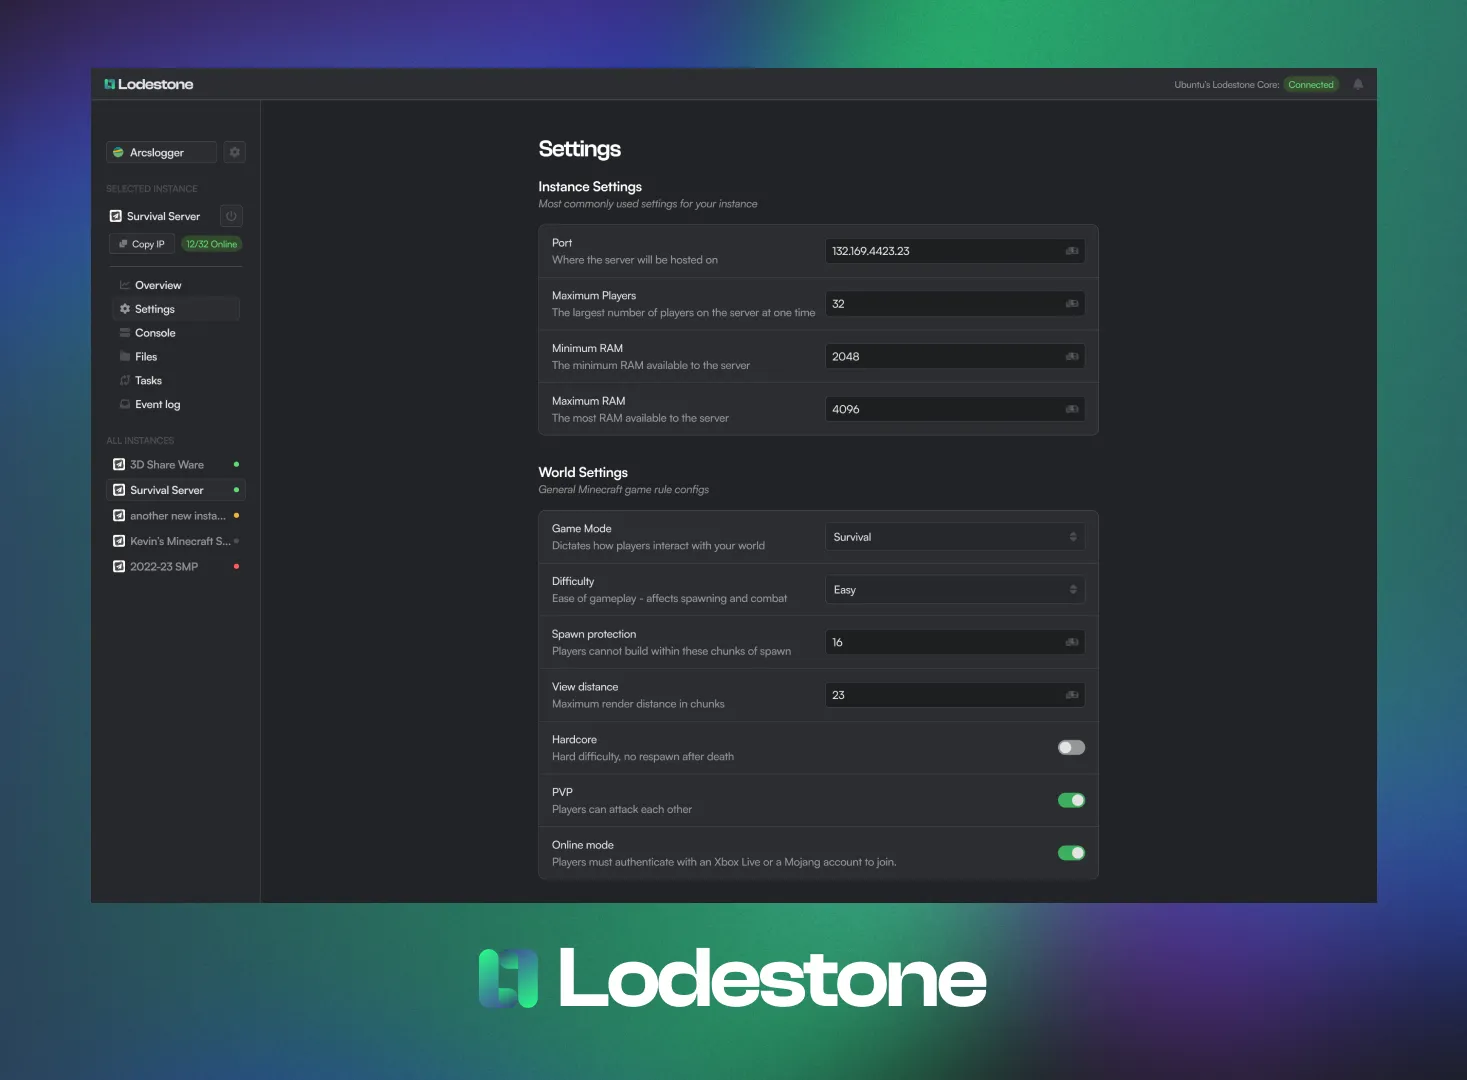
Task: Open the Game Mode dropdown
Action: (x=953, y=536)
